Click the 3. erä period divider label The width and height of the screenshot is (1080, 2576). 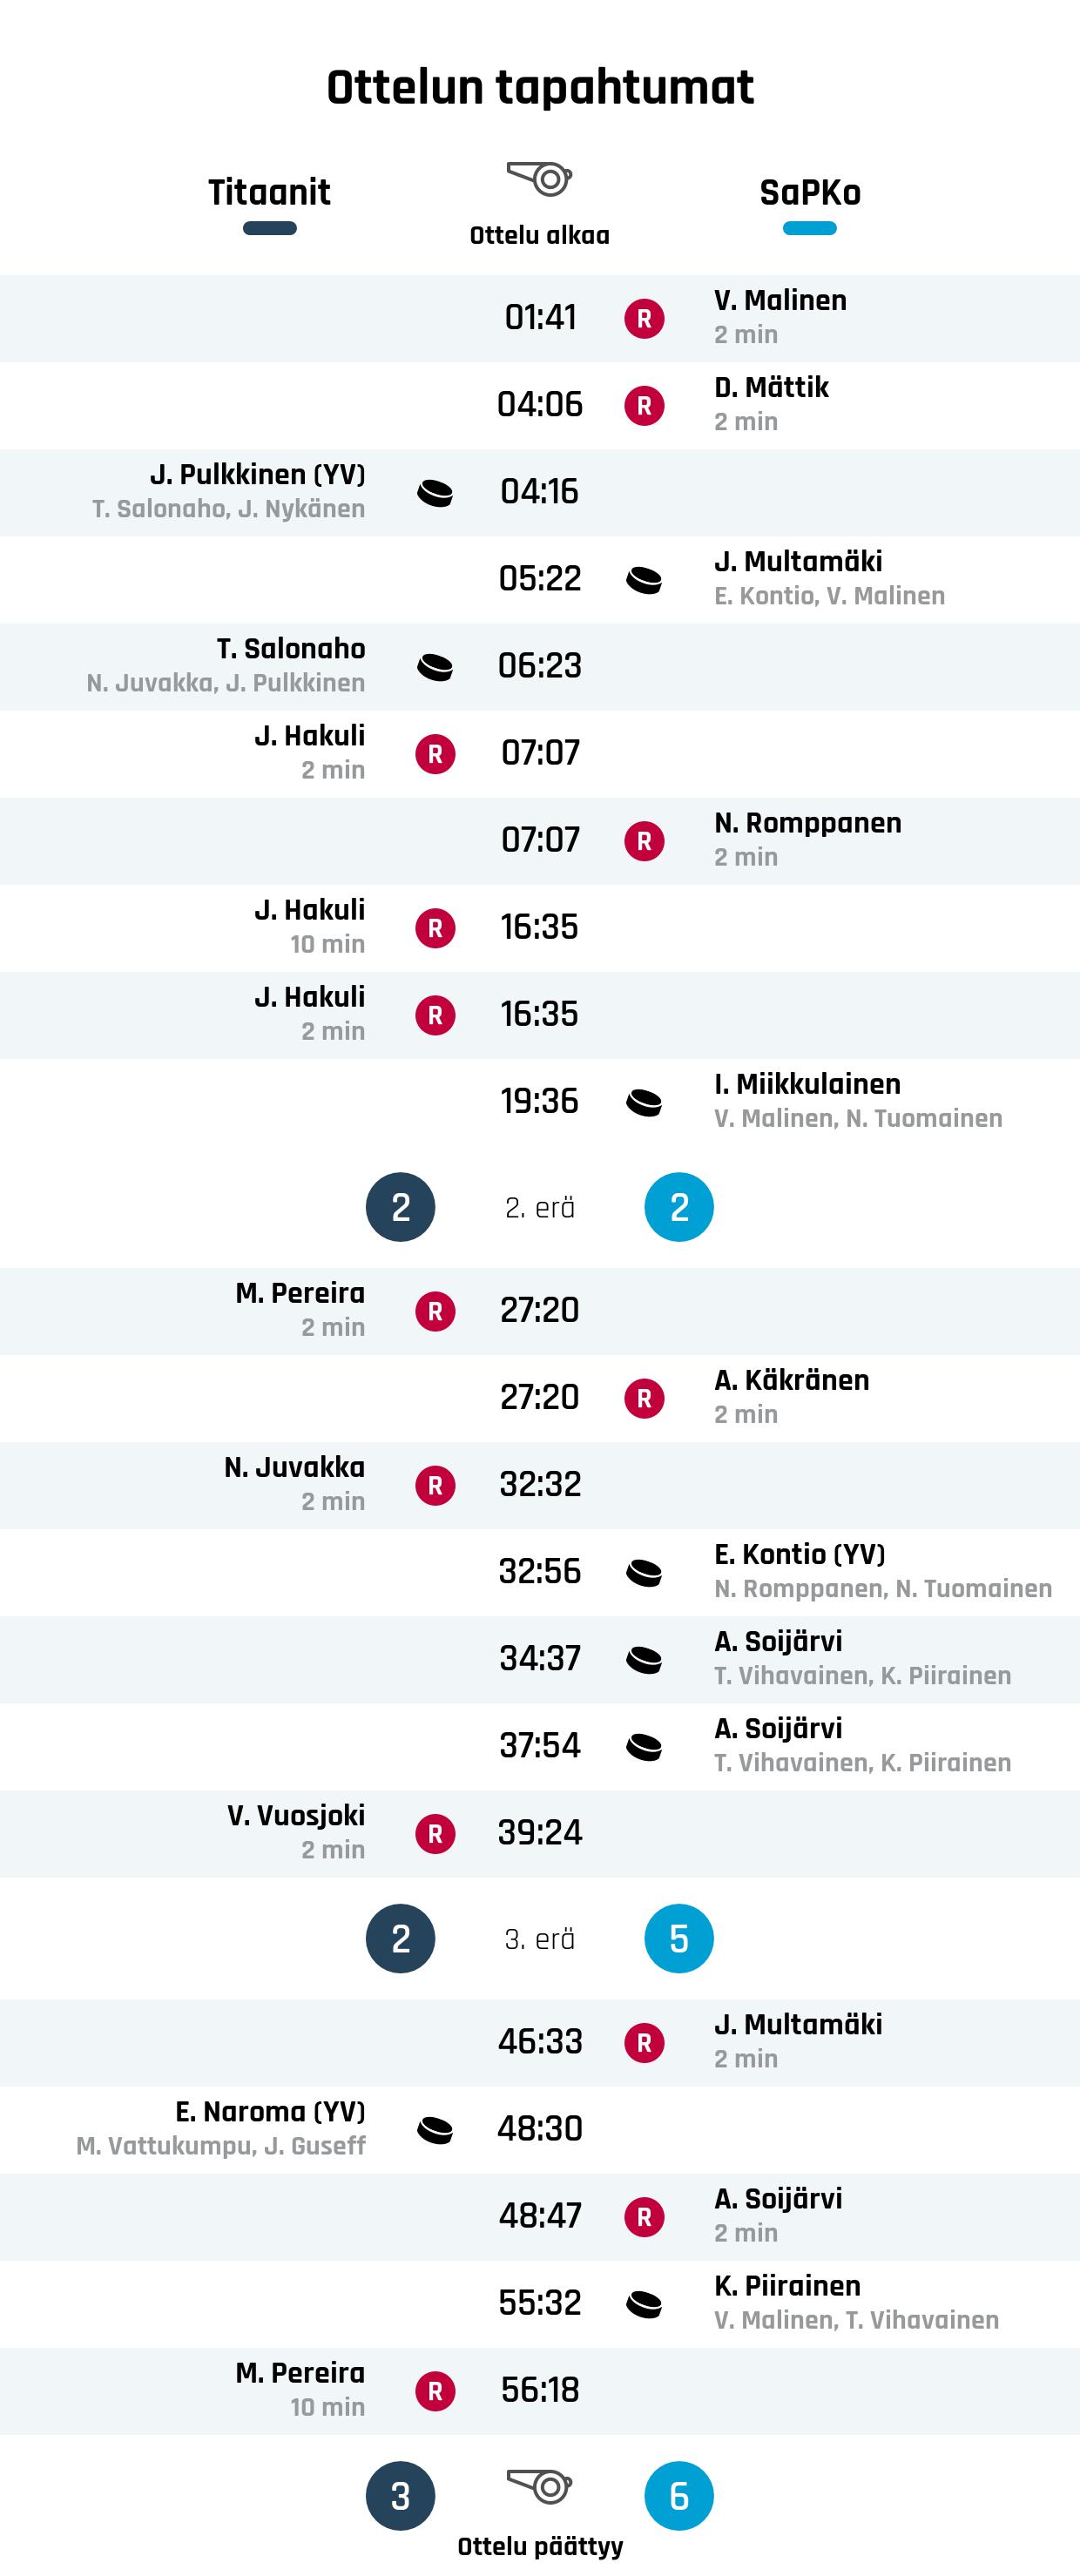(539, 1939)
